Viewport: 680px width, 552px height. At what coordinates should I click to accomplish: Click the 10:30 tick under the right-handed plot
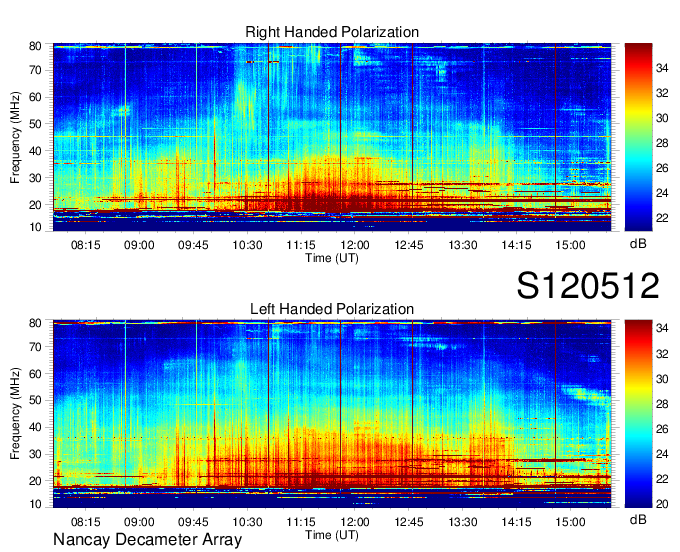247,245
